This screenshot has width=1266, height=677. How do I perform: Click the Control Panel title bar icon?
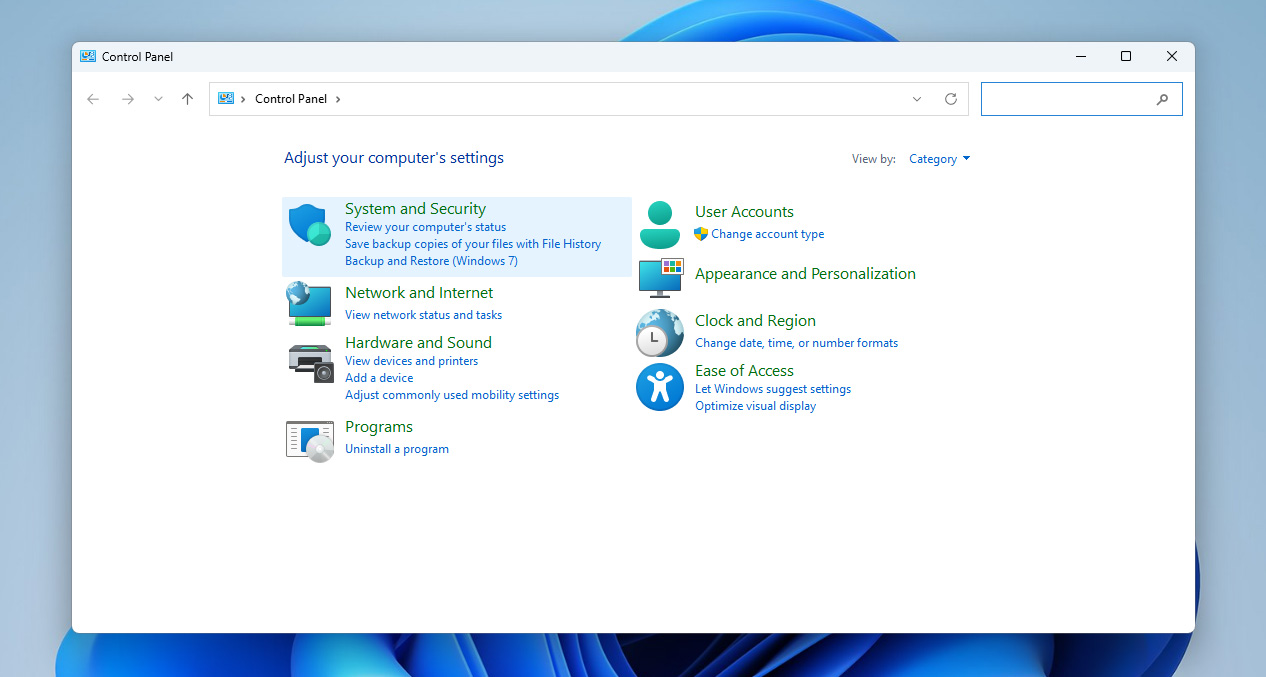[88, 57]
